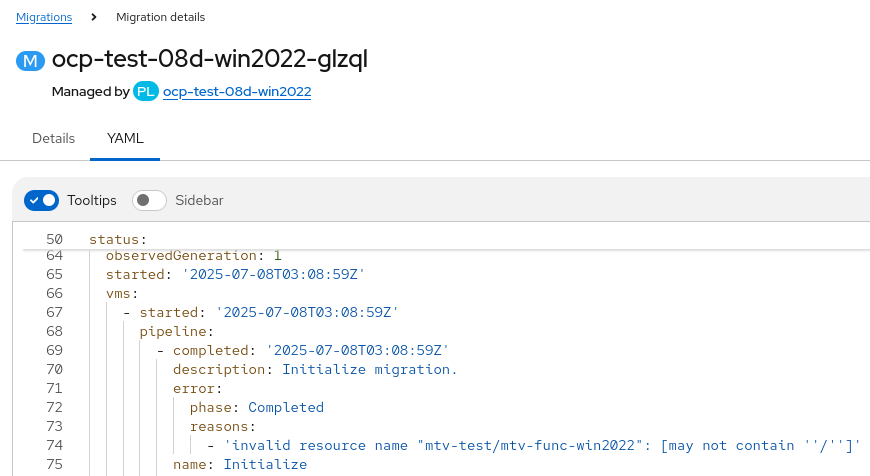Go back to Migrations via breadcrumb
Viewport: 870px width, 476px height.
pyautogui.click(x=44, y=17)
